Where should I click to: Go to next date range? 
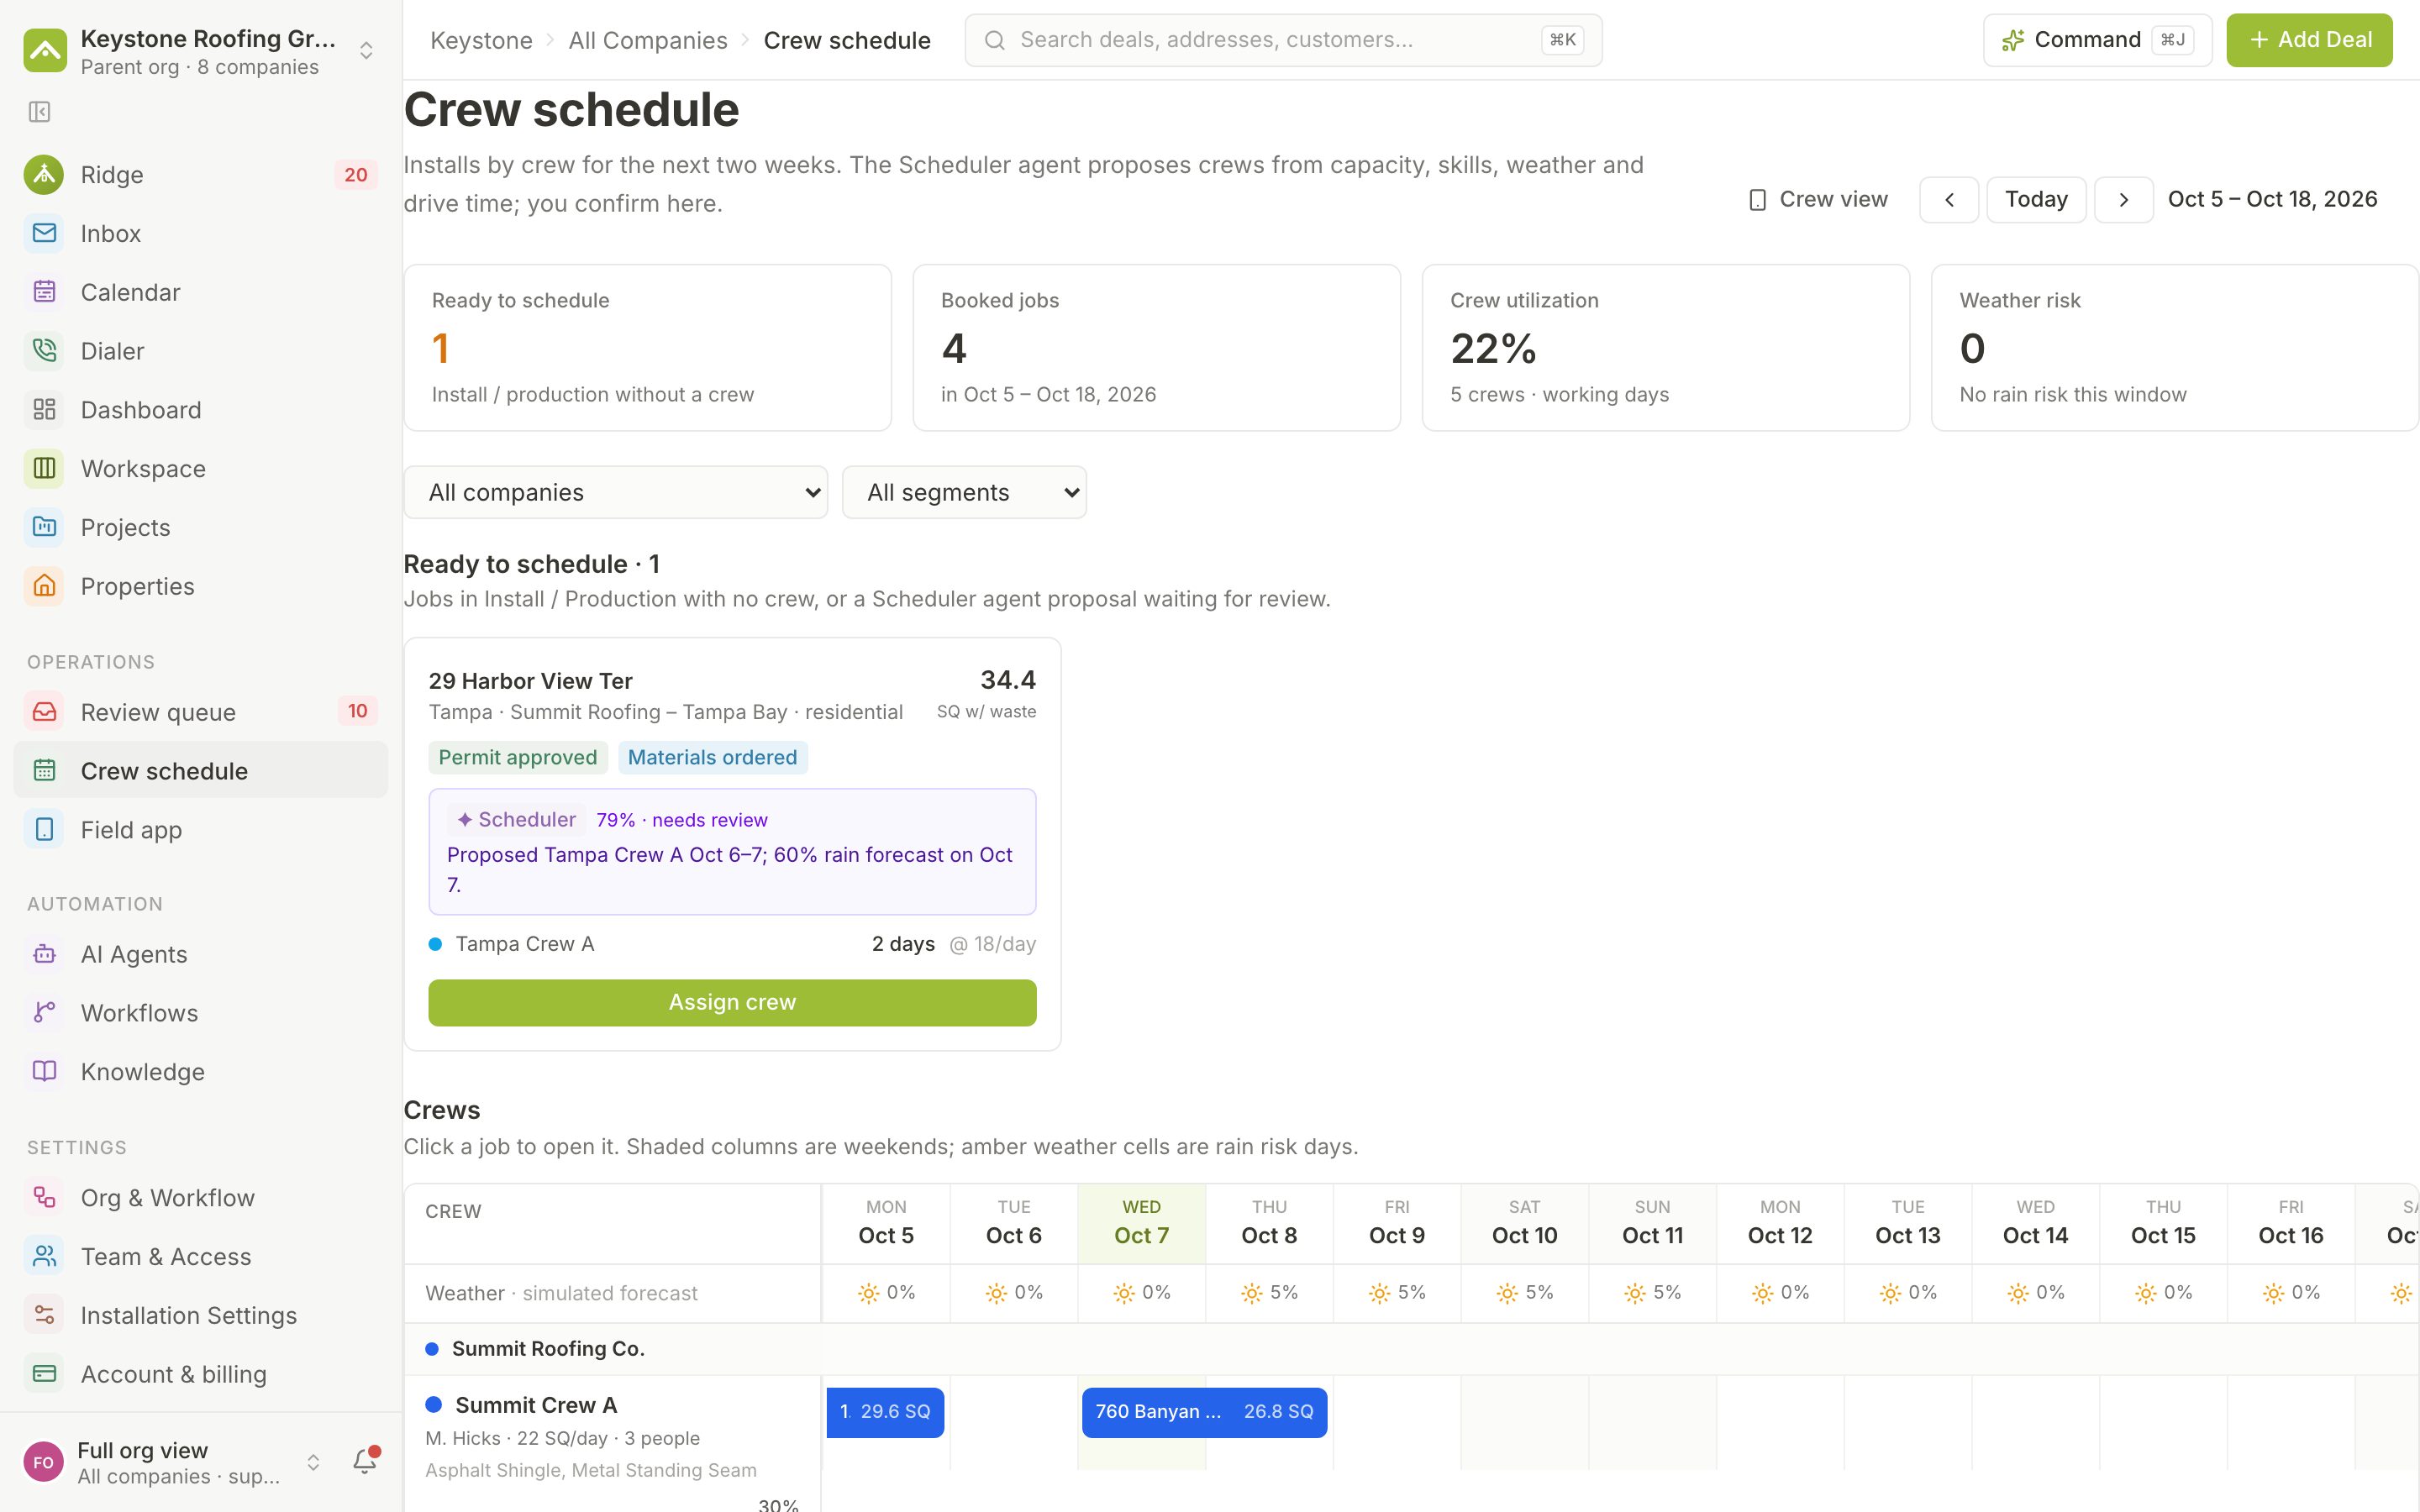[x=2124, y=200]
